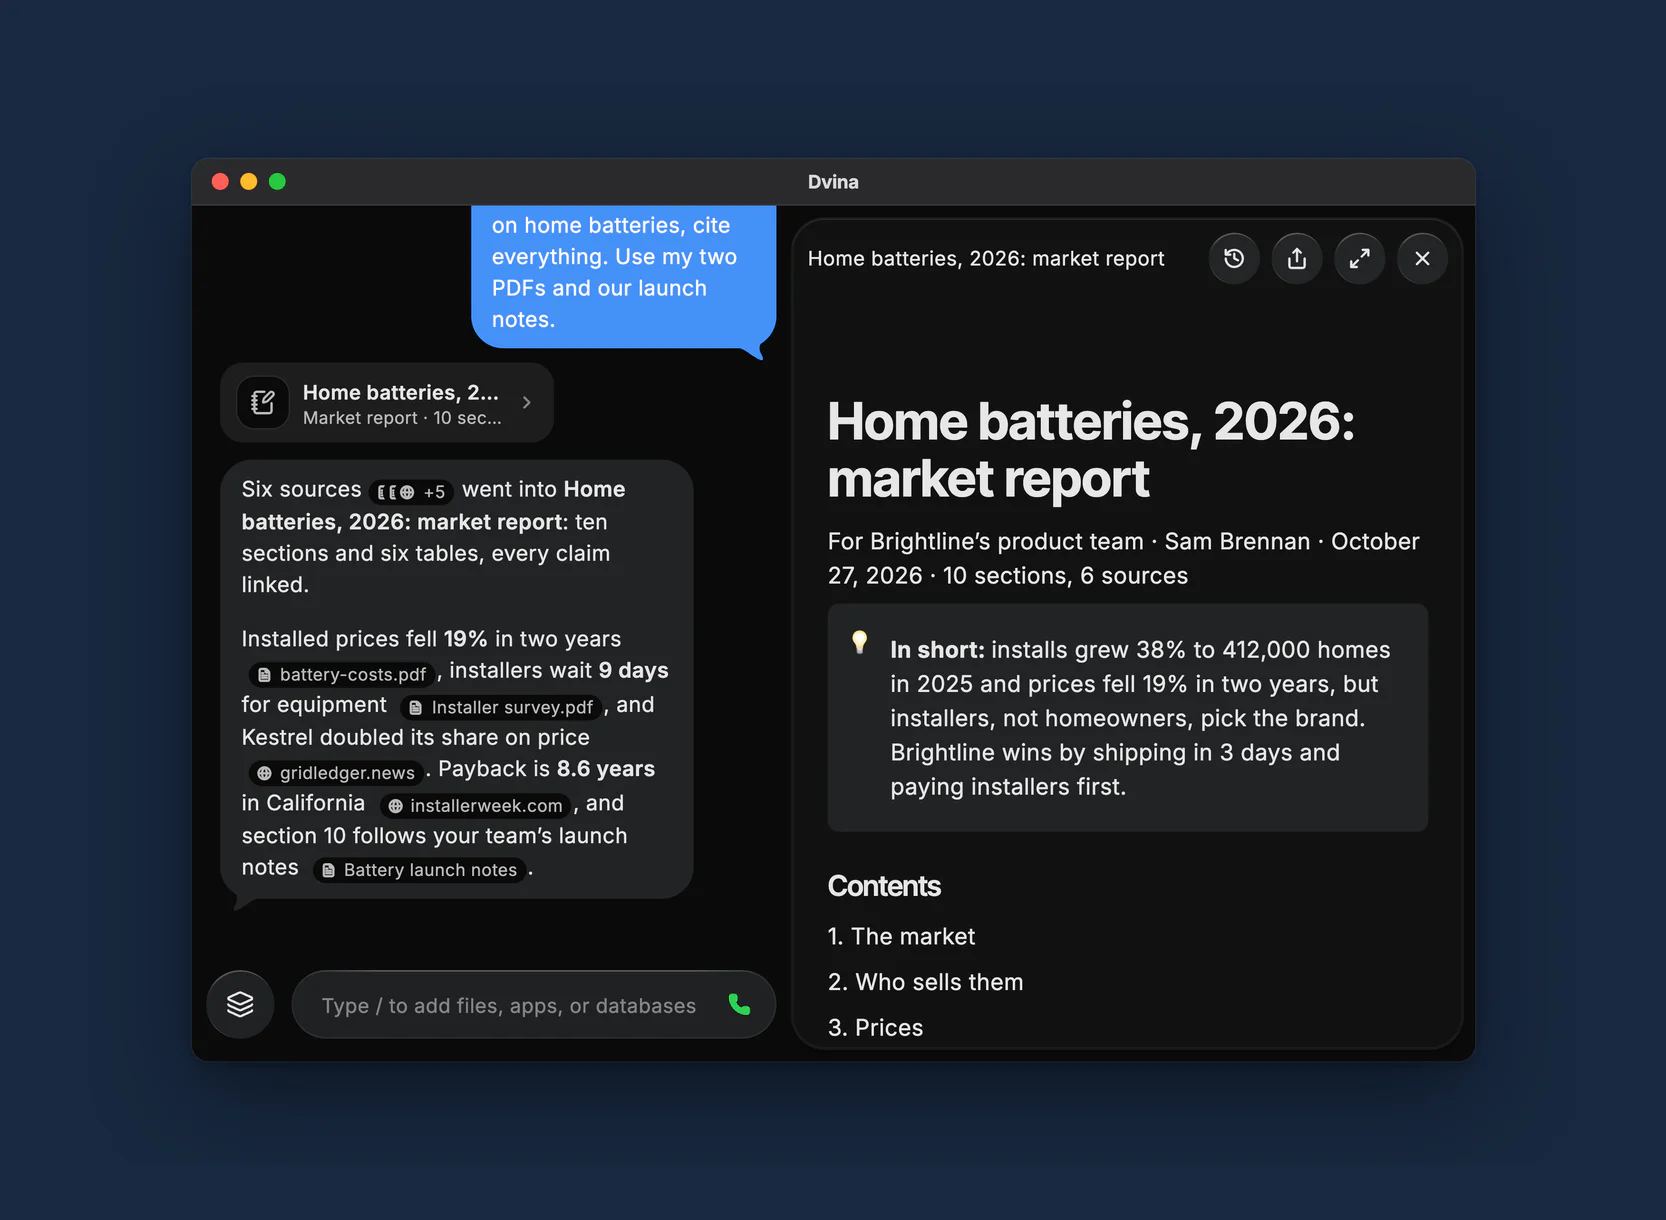The height and width of the screenshot is (1220, 1666).
Task: Go to contents item The market
Action: pyautogui.click(x=901, y=937)
